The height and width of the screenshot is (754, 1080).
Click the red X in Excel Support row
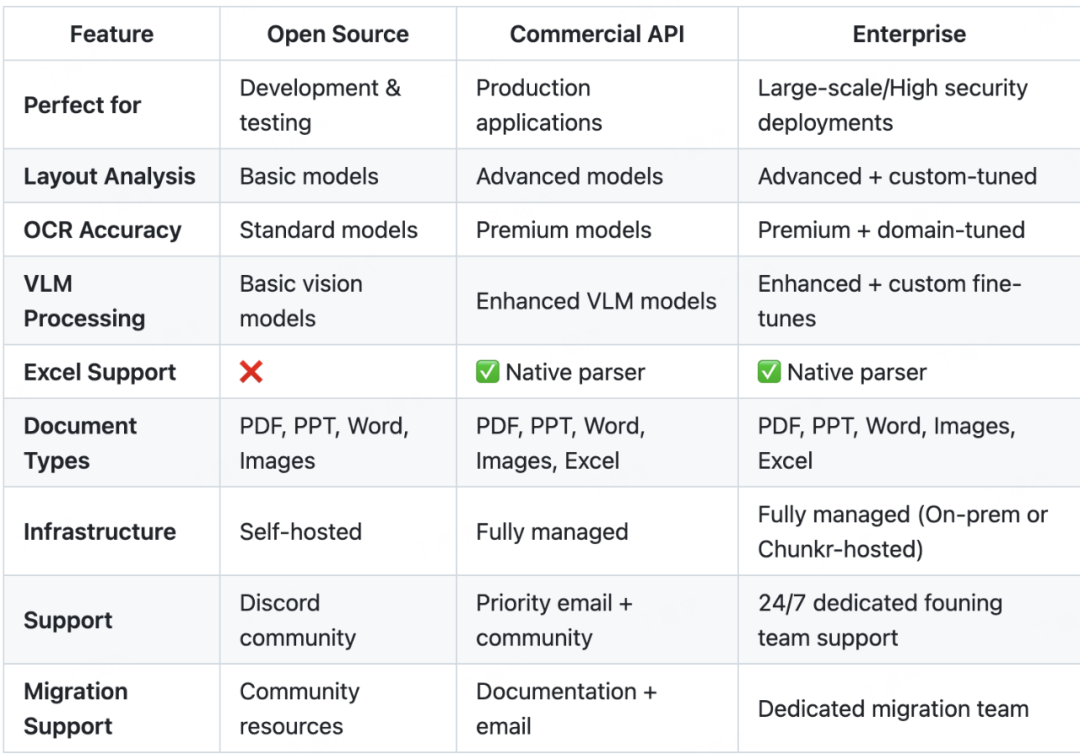click(x=251, y=372)
